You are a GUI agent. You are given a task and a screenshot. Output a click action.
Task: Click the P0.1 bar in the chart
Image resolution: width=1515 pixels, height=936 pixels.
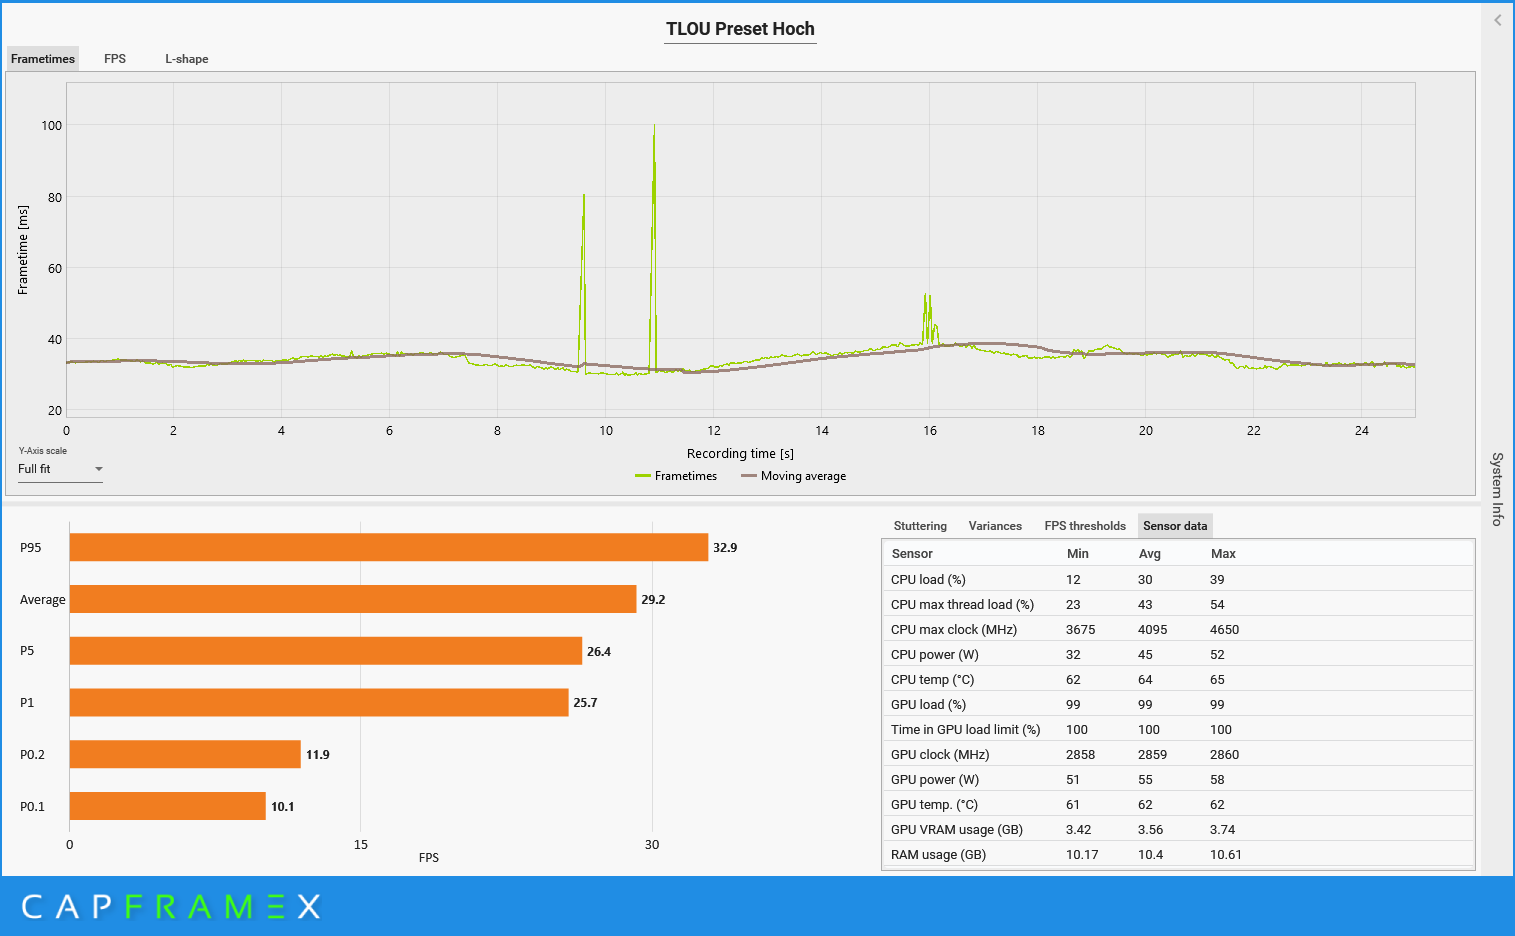[167, 806]
